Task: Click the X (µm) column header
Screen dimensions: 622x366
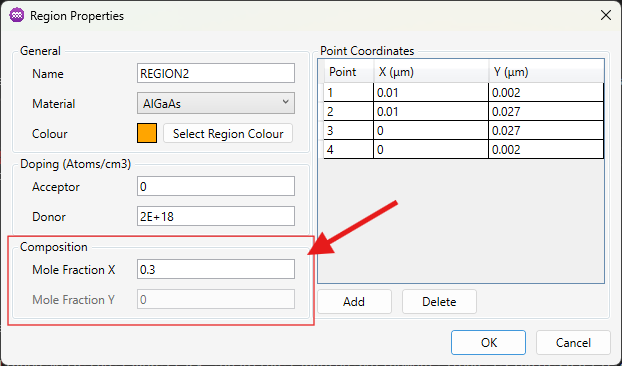Action: (431, 72)
